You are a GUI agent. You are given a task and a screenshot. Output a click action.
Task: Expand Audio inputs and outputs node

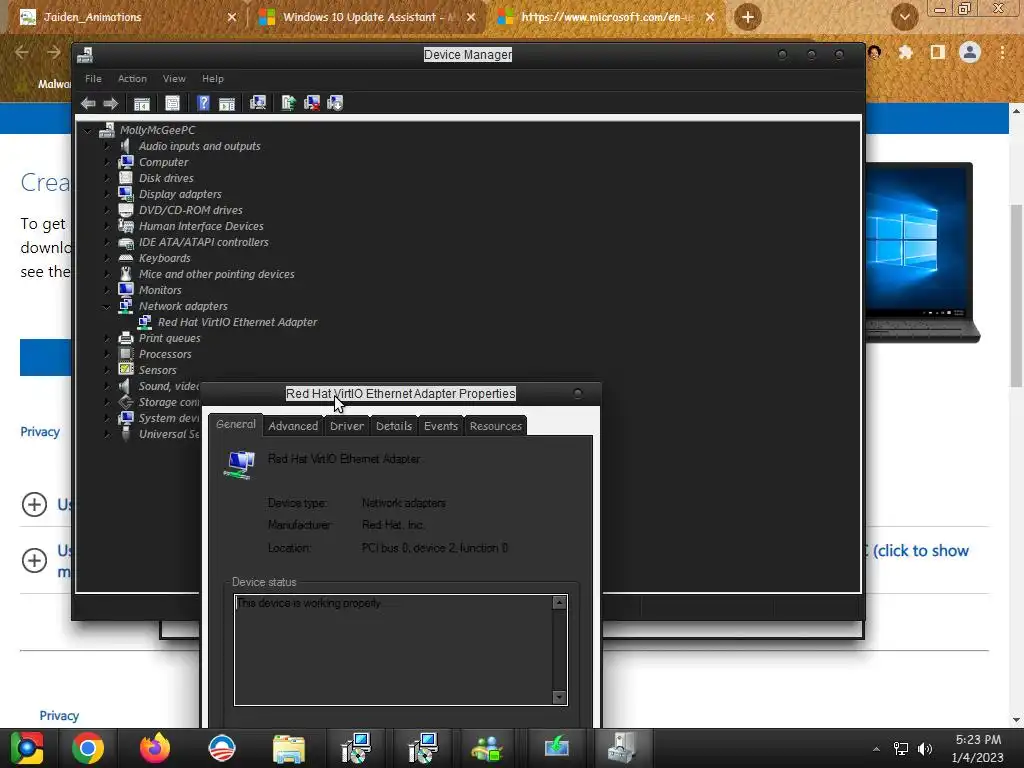pos(107,146)
